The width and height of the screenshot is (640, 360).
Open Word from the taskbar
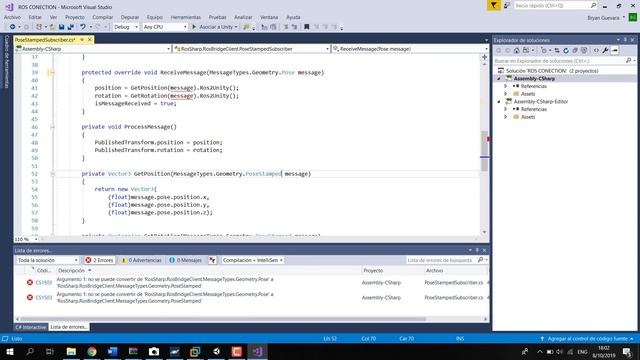point(113,351)
